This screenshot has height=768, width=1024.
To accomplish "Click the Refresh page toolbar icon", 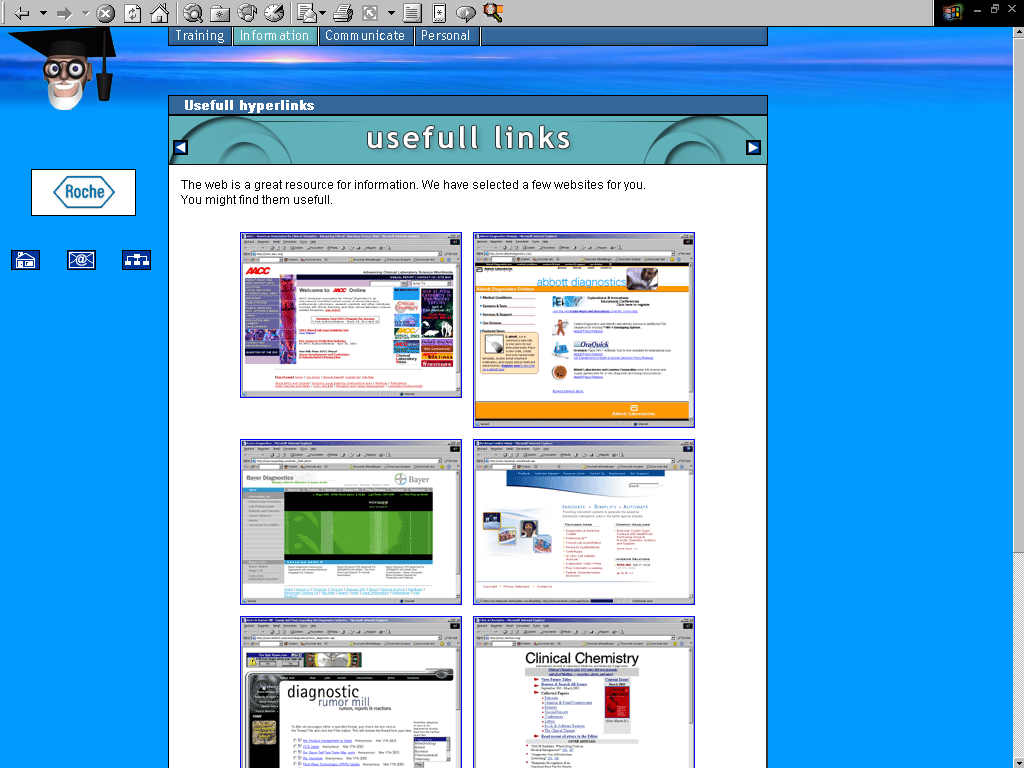I will (132, 13).
